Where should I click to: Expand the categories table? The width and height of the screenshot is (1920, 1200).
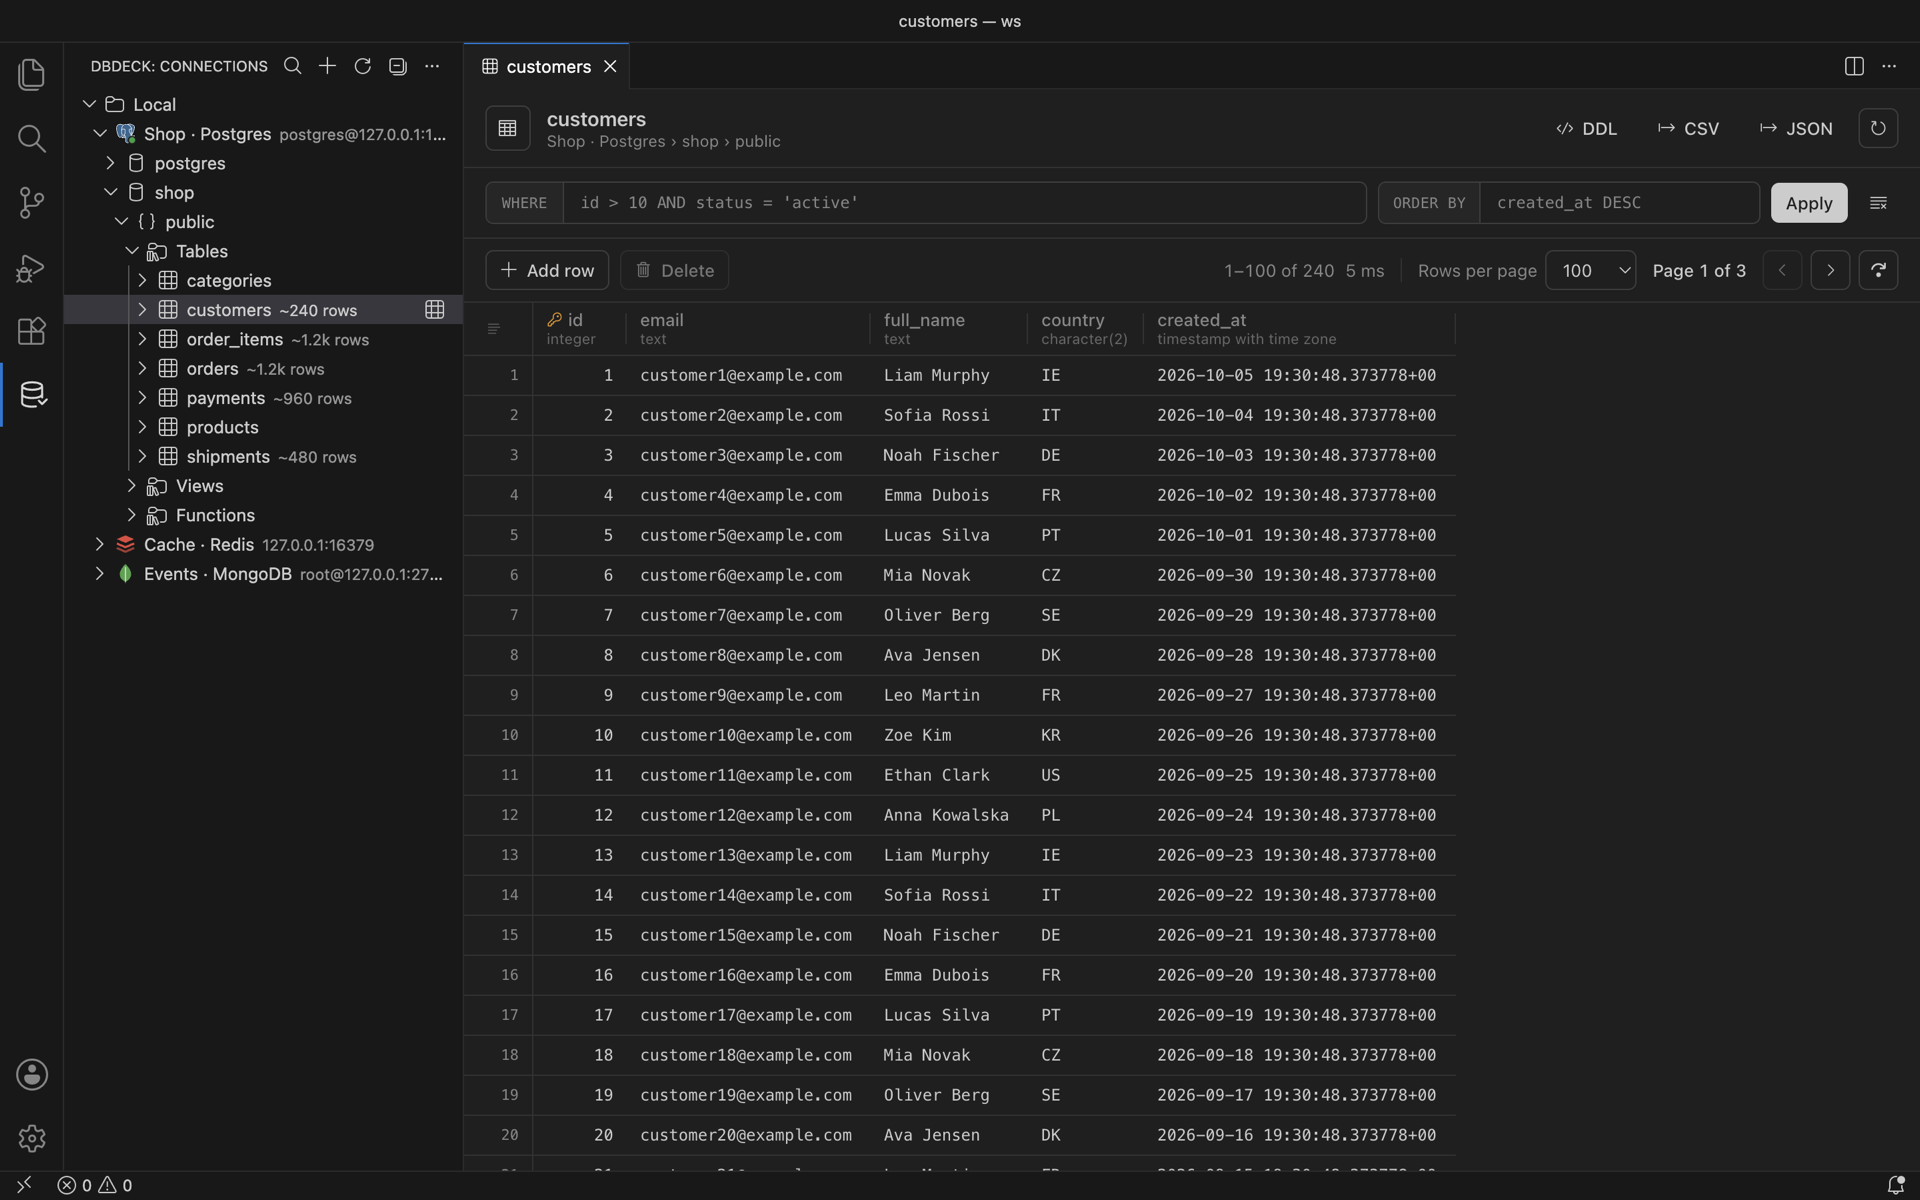[142, 280]
